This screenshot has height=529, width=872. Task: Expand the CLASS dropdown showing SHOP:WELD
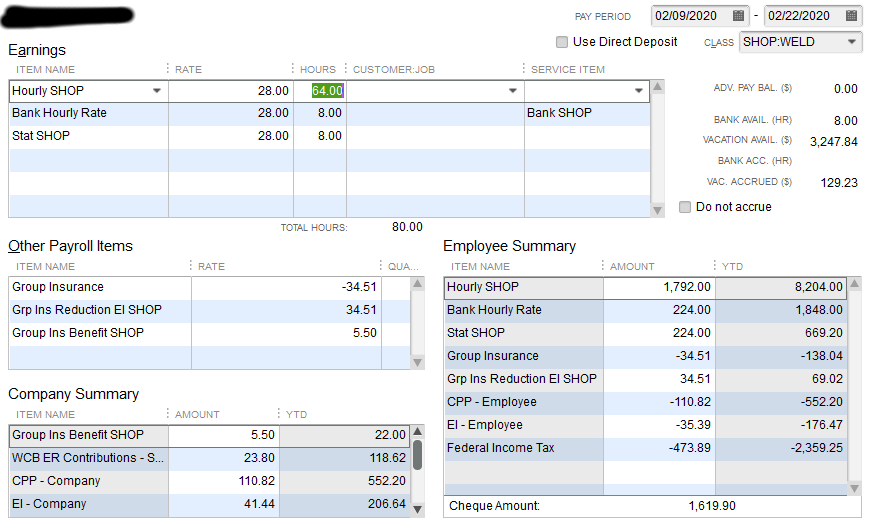(851, 42)
